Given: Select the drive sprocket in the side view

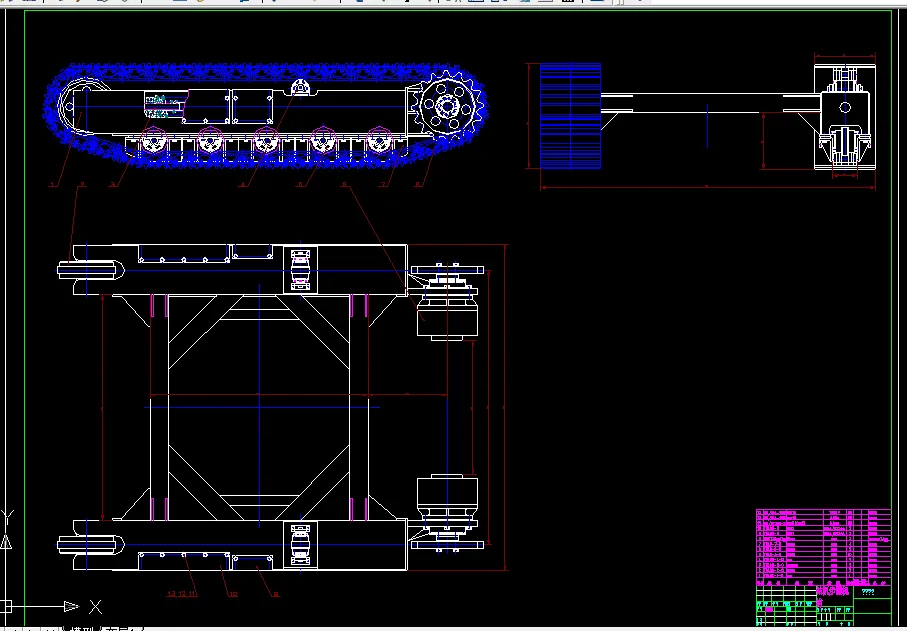Looking at the screenshot, I should click(x=447, y=106).
